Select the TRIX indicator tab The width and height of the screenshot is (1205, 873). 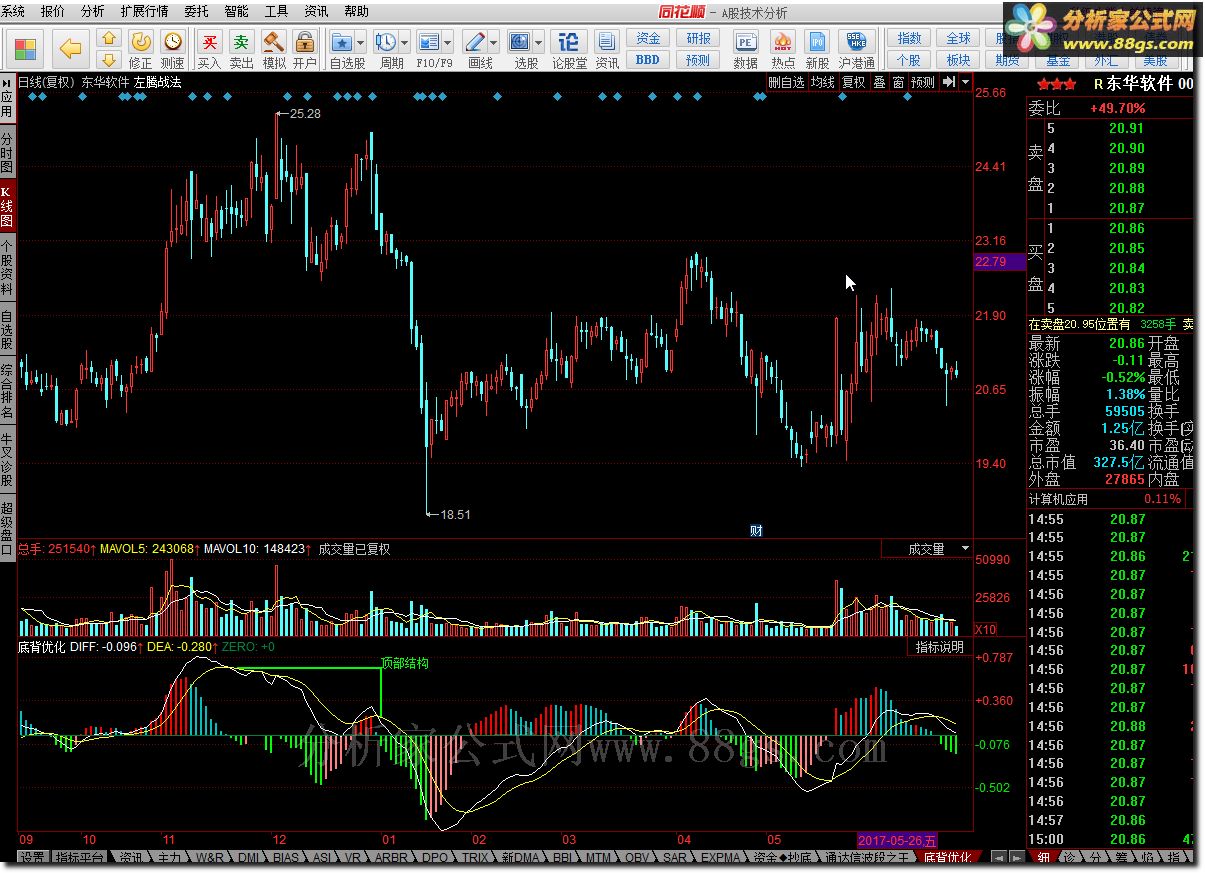pos(476,858)
